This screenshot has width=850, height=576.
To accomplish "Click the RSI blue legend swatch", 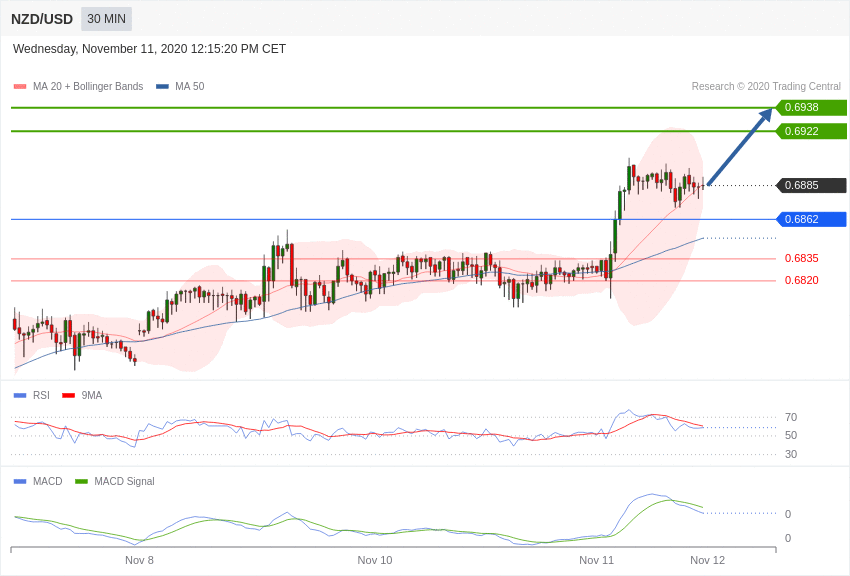I will [x=20, y=396].
